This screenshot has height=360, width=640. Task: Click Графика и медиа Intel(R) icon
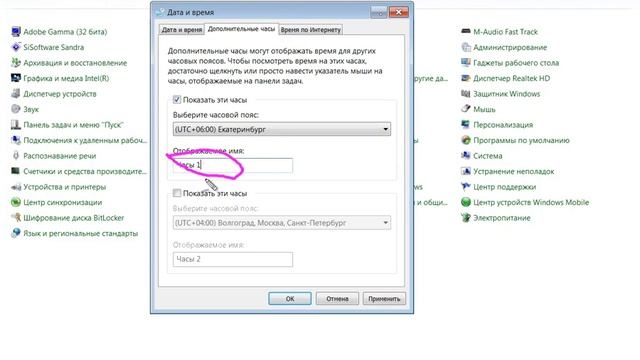[16, 78]
